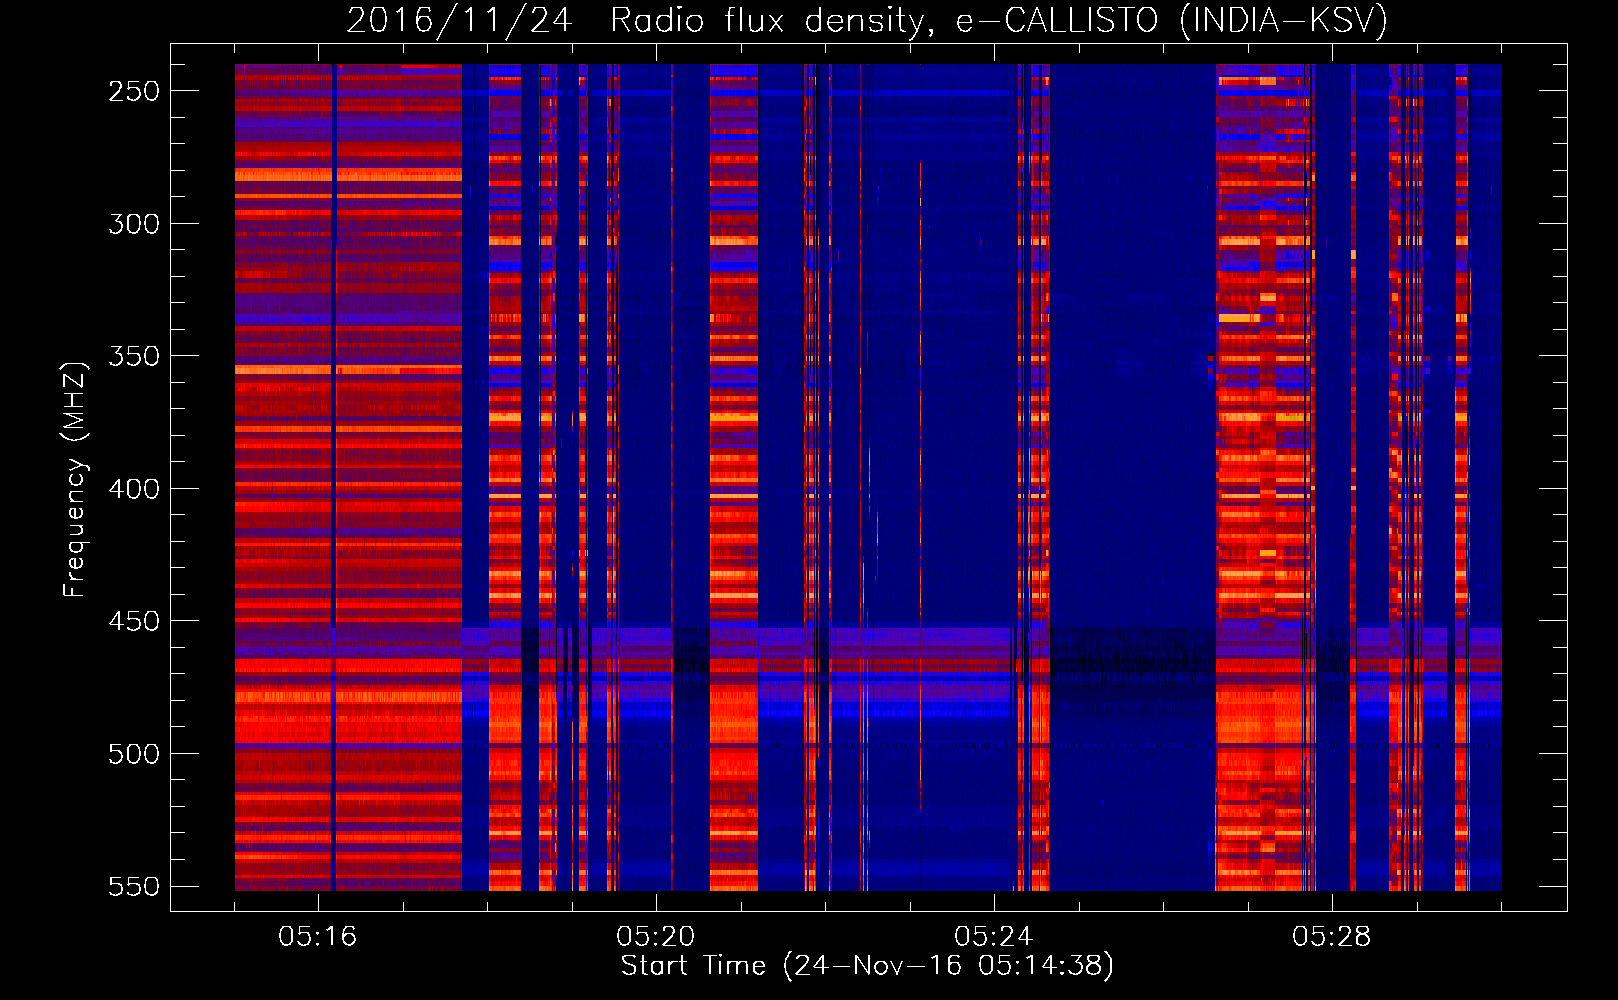Click the 05:20 time tick label
1618x1000 pixels.
tap(656, 936)
